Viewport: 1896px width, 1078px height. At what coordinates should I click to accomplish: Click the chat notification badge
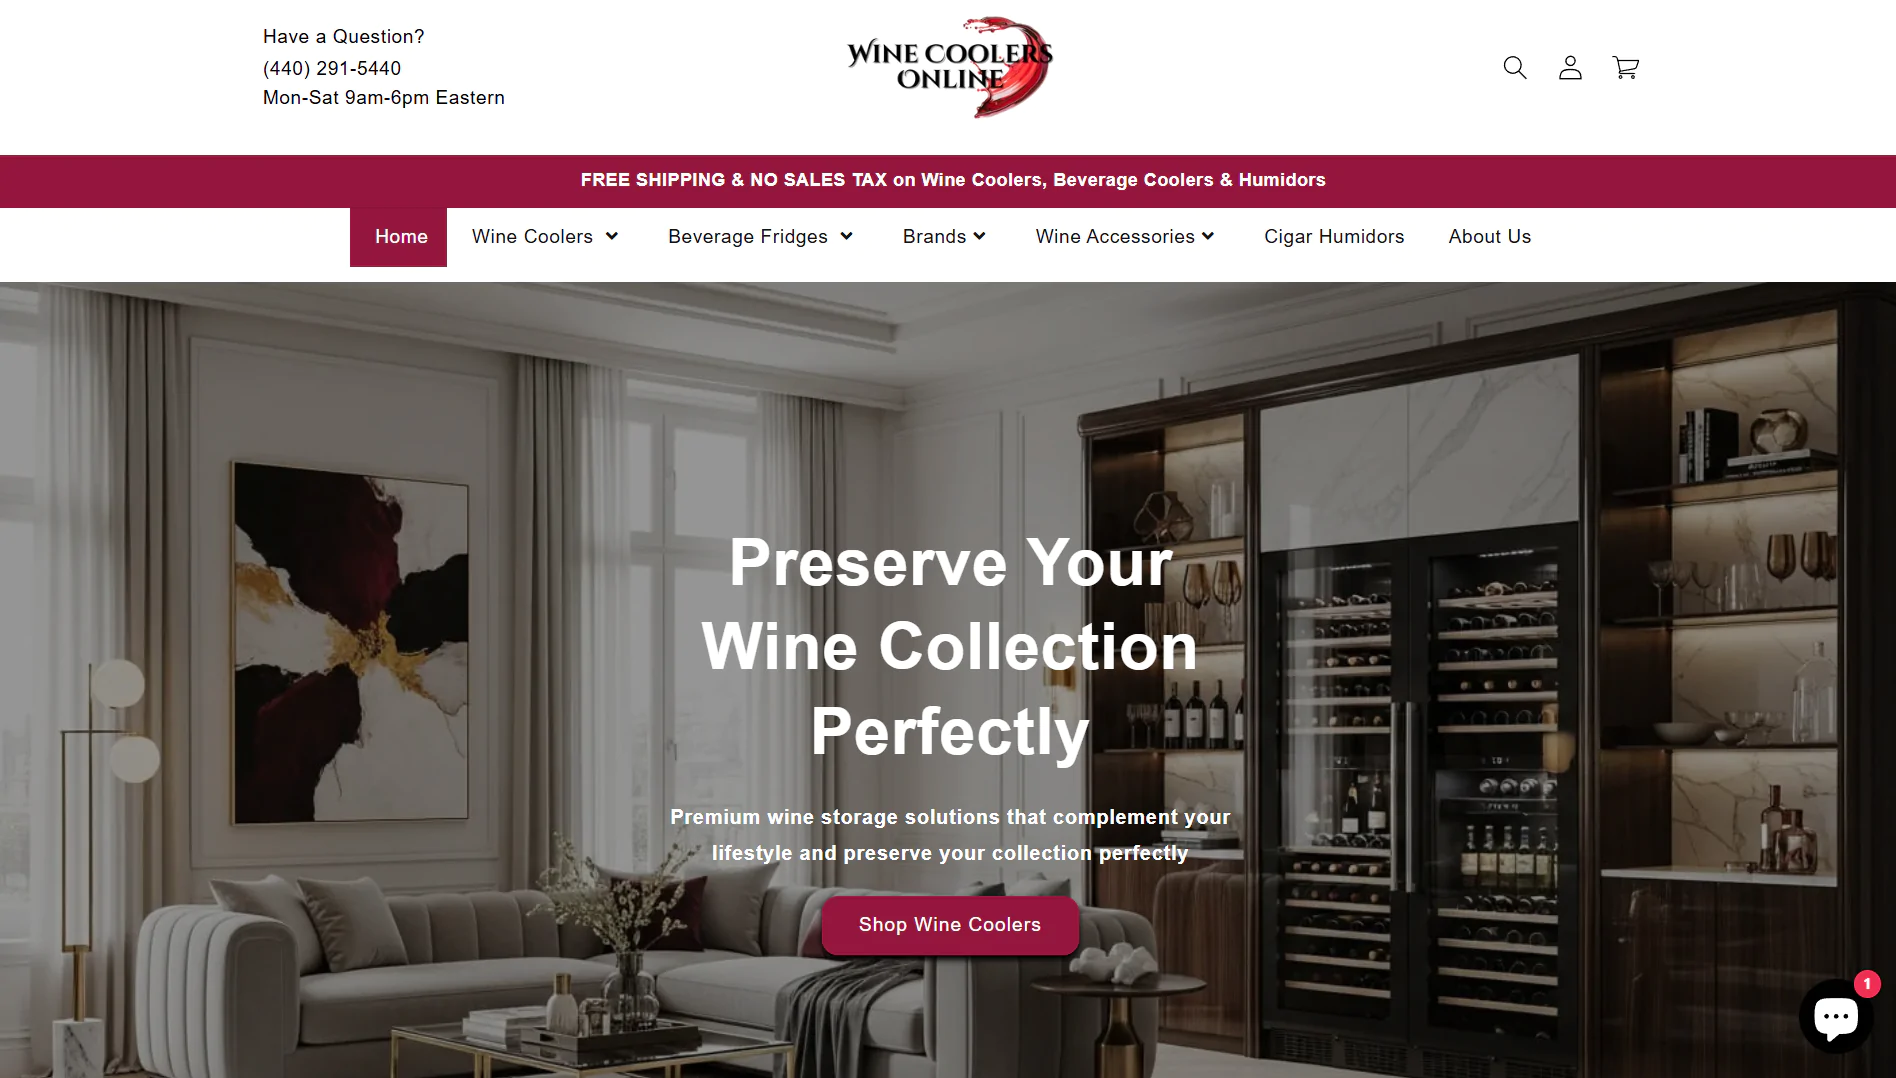click(1867, 983)
